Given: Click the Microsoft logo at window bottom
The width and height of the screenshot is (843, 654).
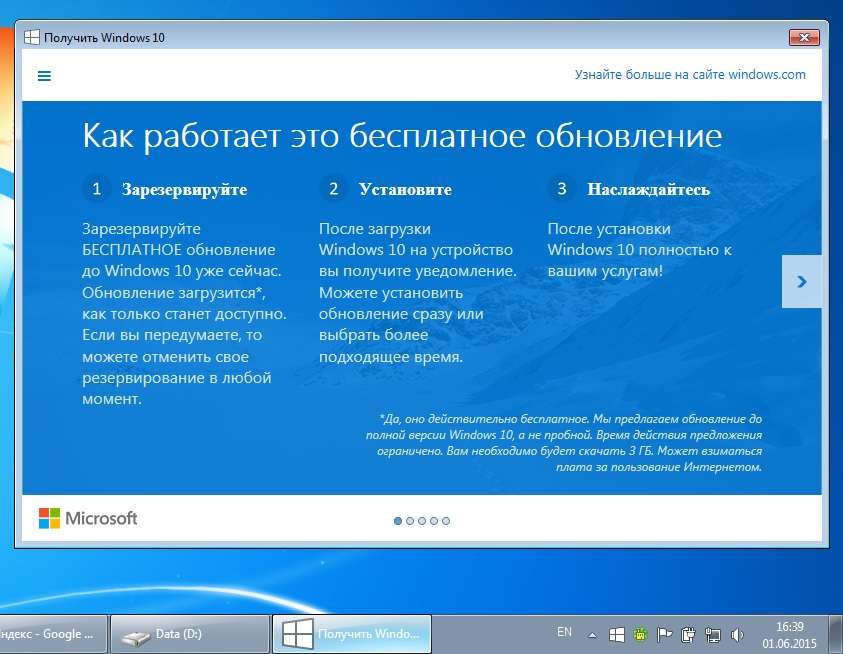Looking at the screenshot, I should pos(88,518).
